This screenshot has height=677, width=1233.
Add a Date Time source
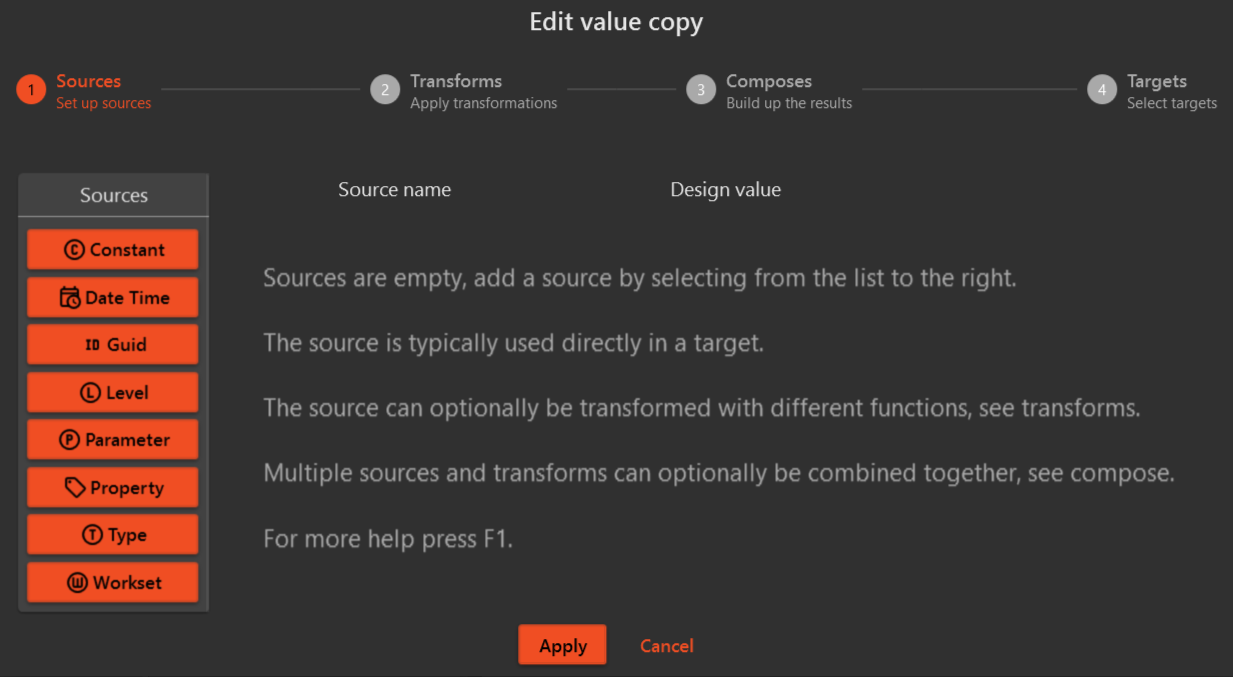(x=112, y=297)
